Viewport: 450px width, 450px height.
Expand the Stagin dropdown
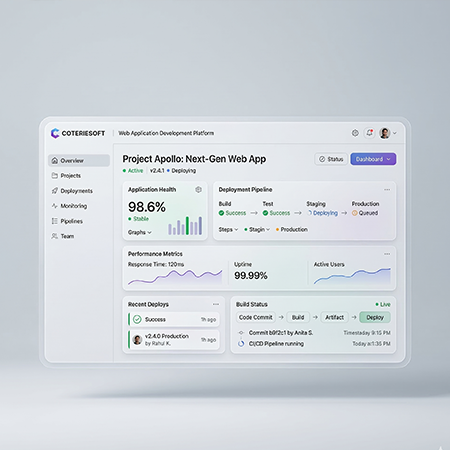coord(257,229)
